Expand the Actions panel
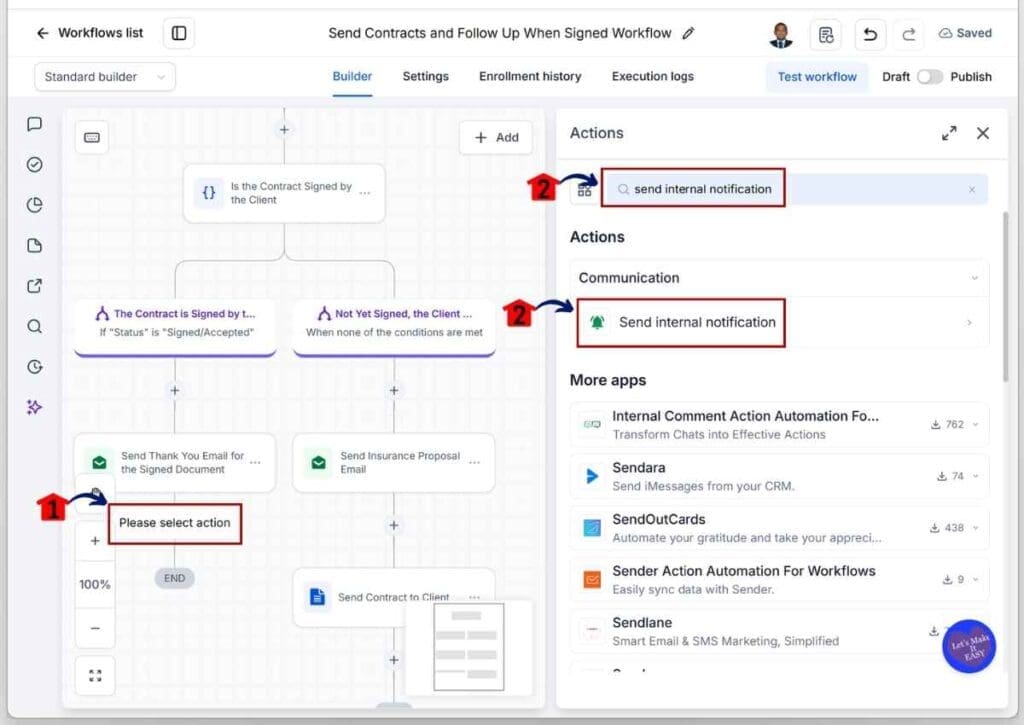1024x725 pixels. (949, 133)
